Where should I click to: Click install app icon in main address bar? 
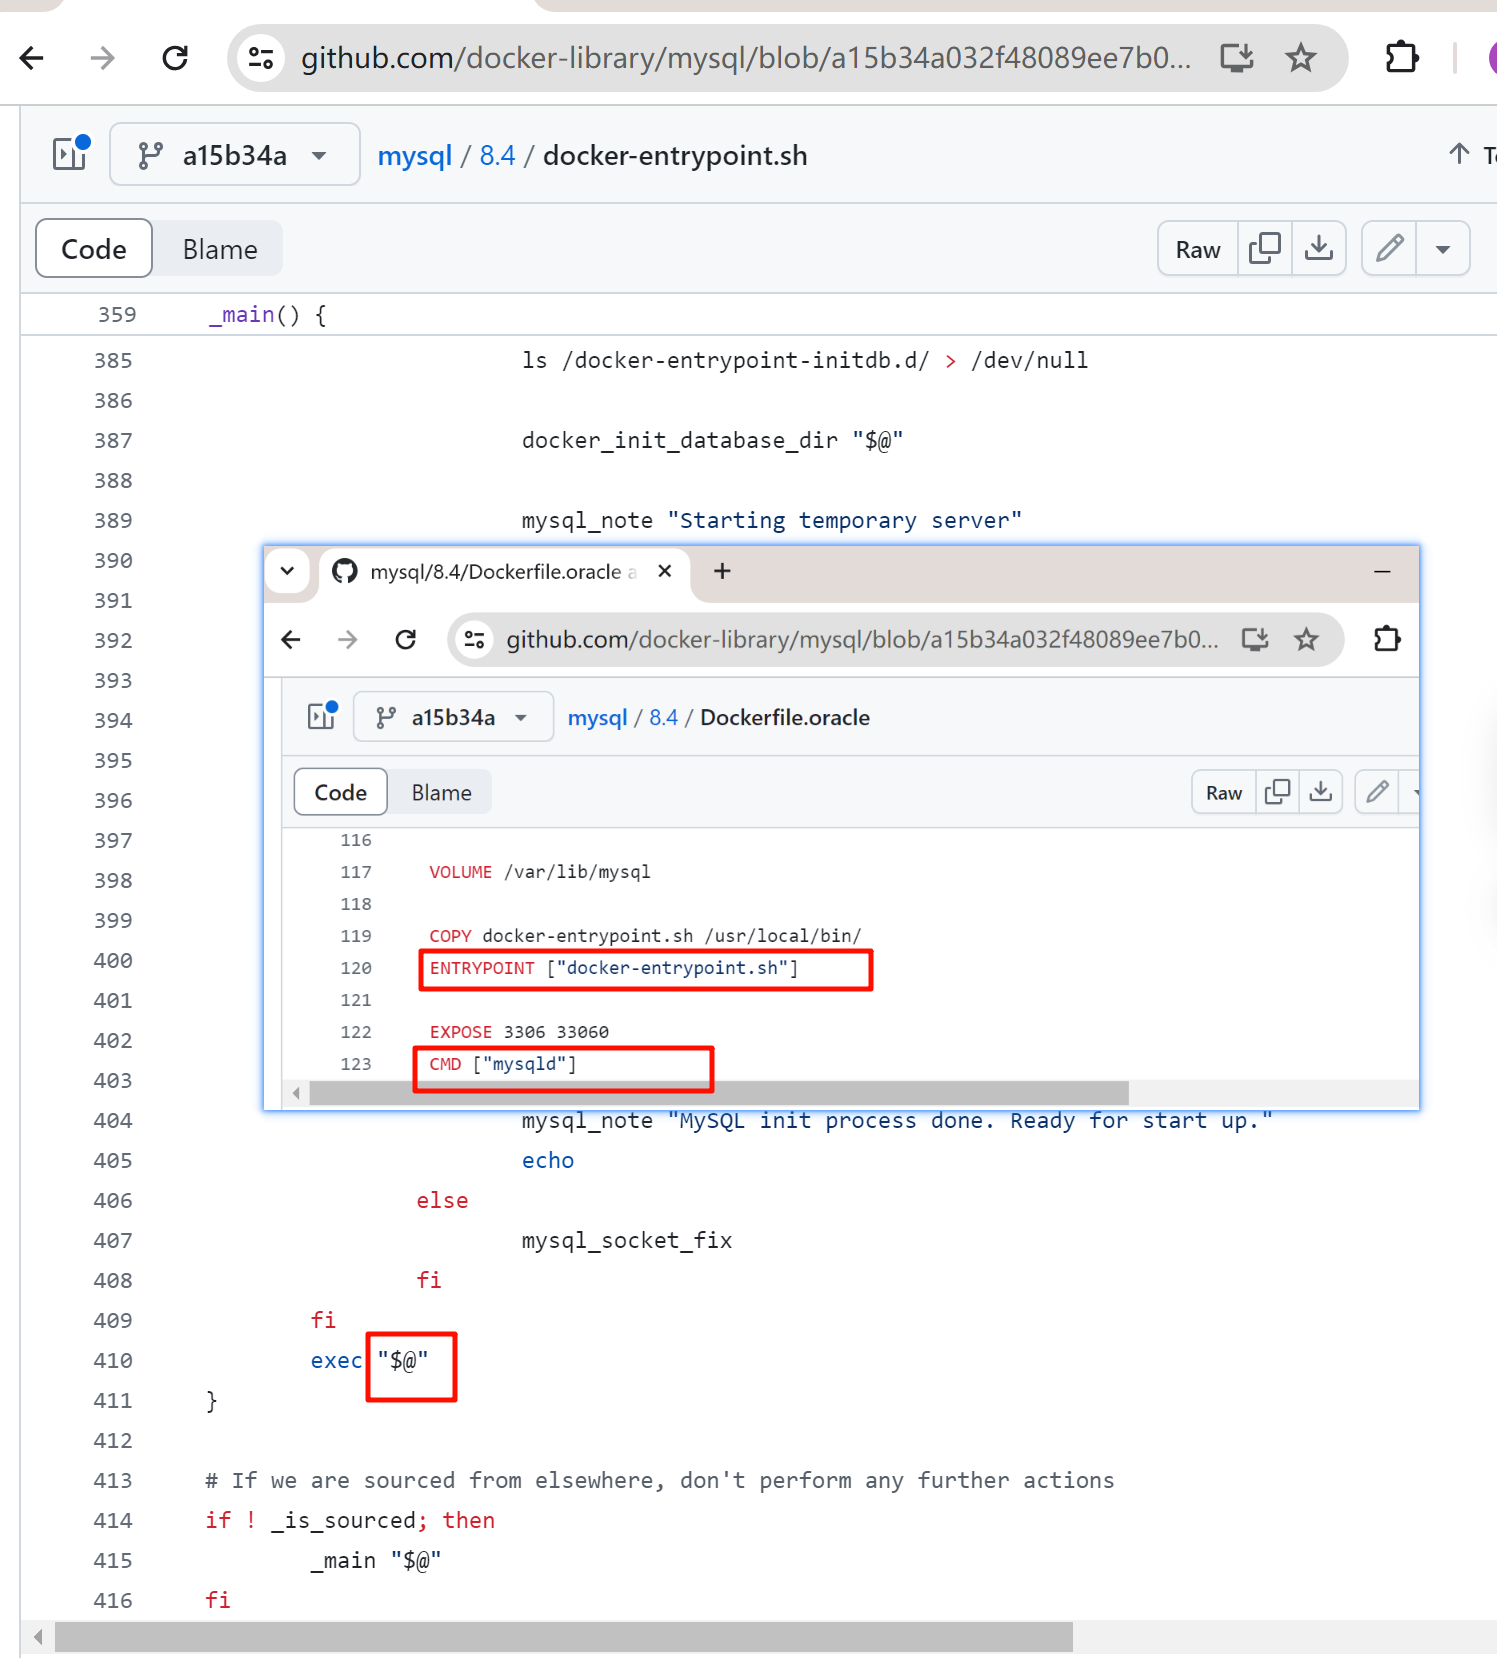1237,58
